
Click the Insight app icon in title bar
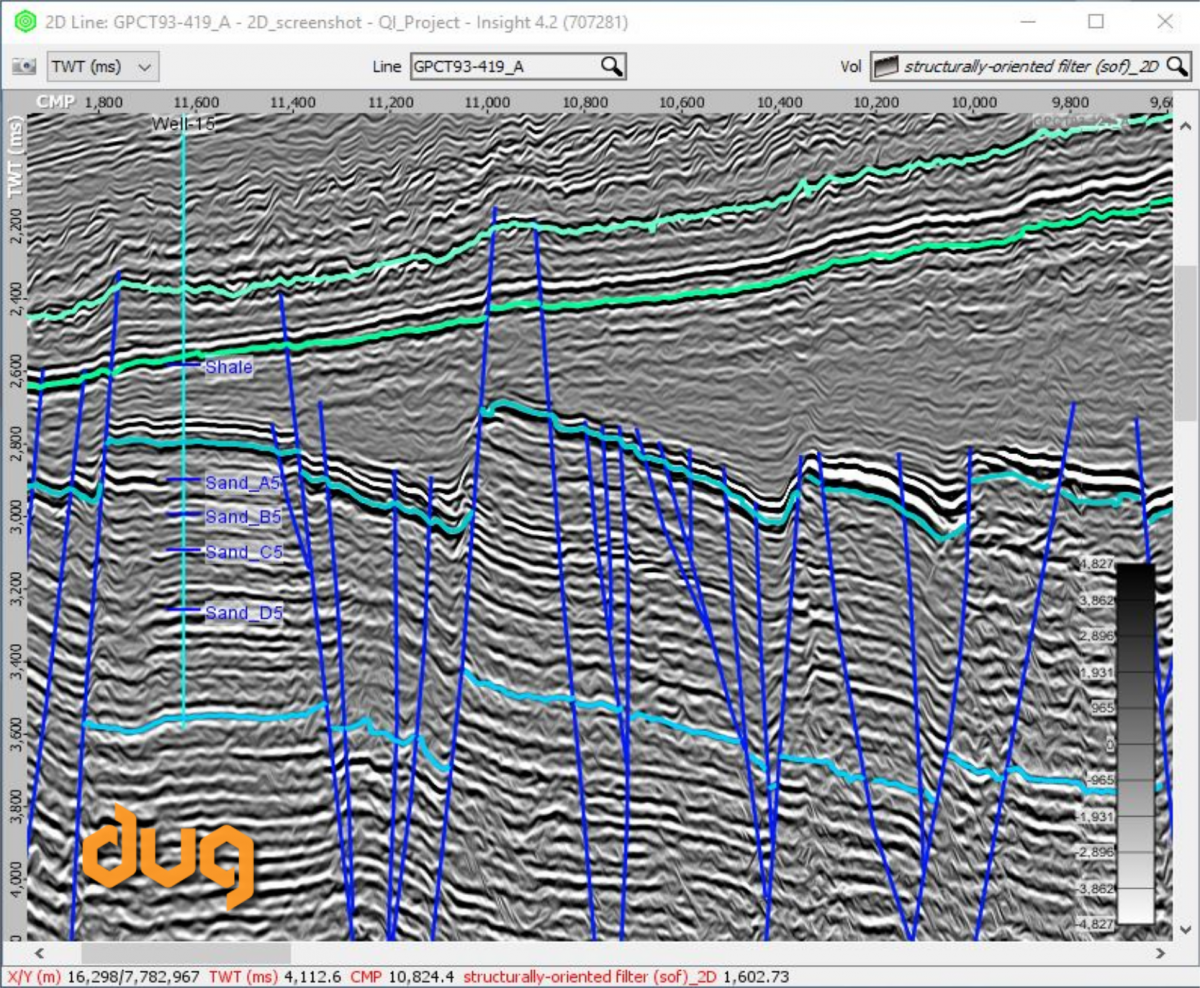tap(25, 20)
